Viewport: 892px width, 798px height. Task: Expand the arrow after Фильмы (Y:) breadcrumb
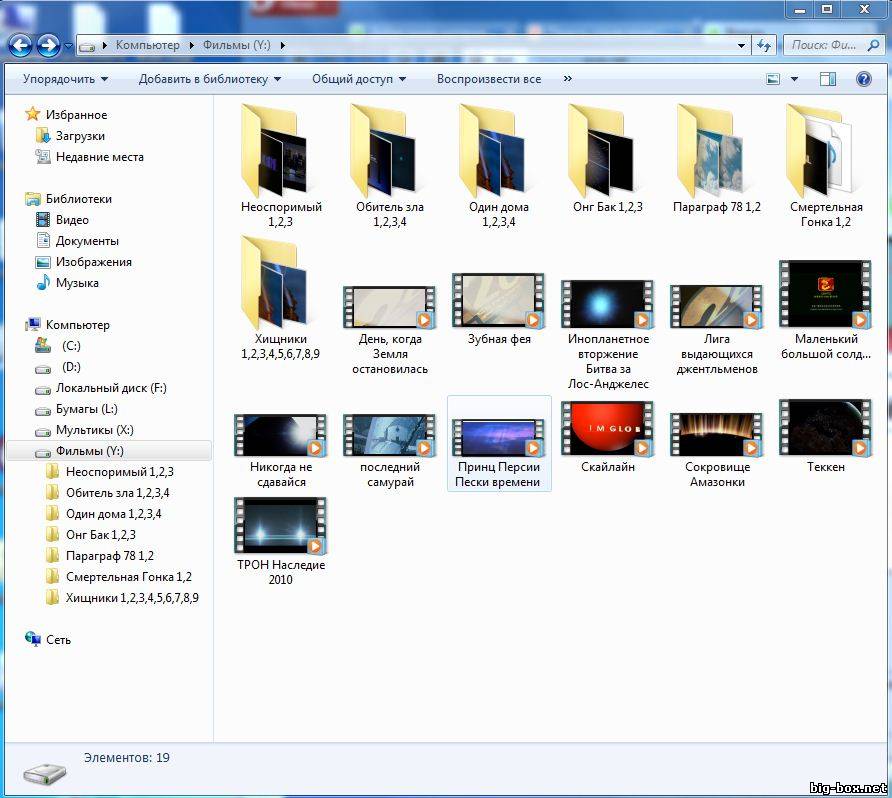click(282, 45)
